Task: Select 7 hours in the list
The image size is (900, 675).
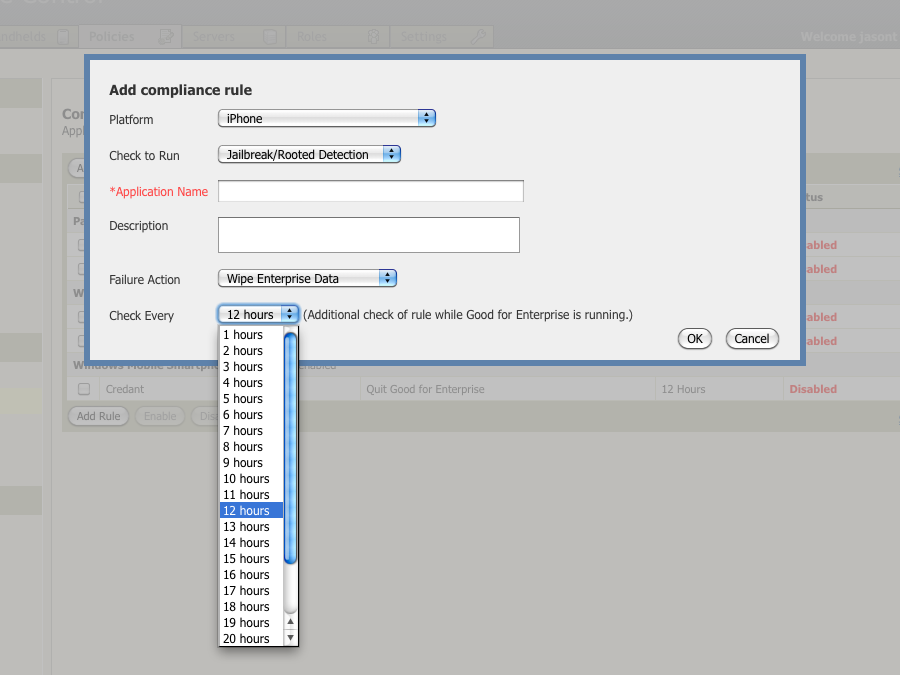Action: point(251,431)
